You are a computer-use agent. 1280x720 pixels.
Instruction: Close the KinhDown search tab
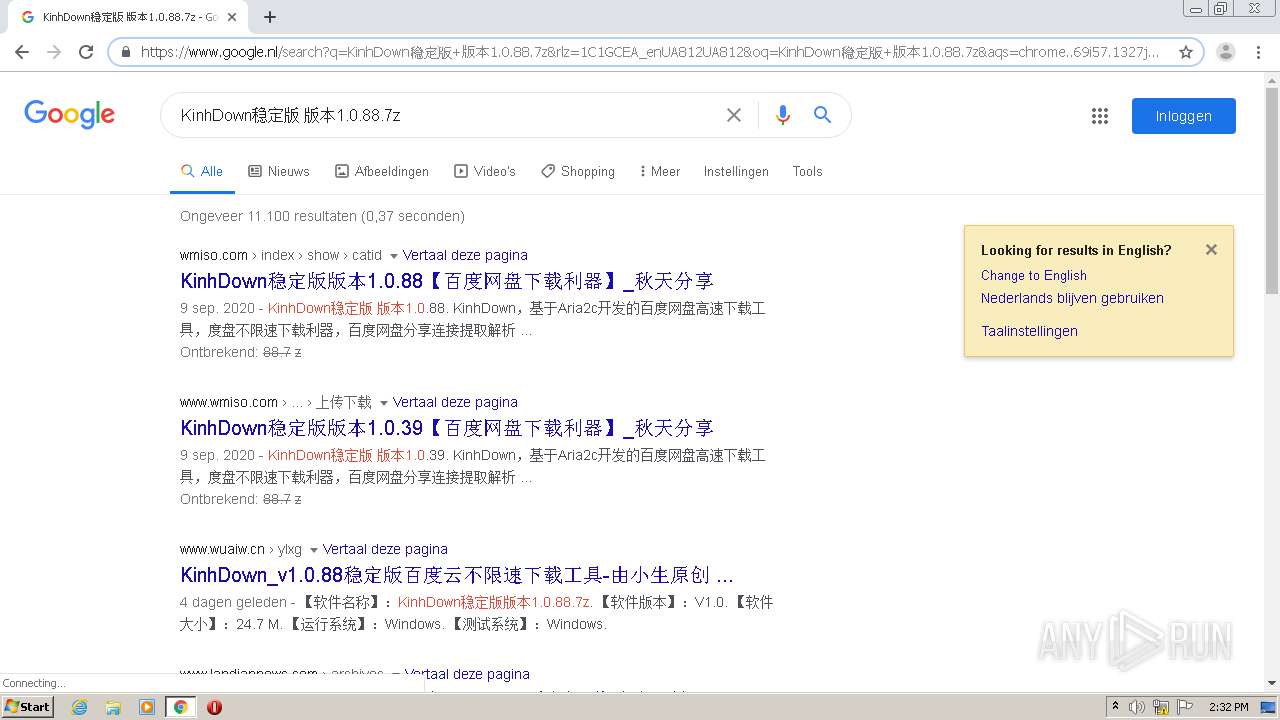click(x=233, y=17)
